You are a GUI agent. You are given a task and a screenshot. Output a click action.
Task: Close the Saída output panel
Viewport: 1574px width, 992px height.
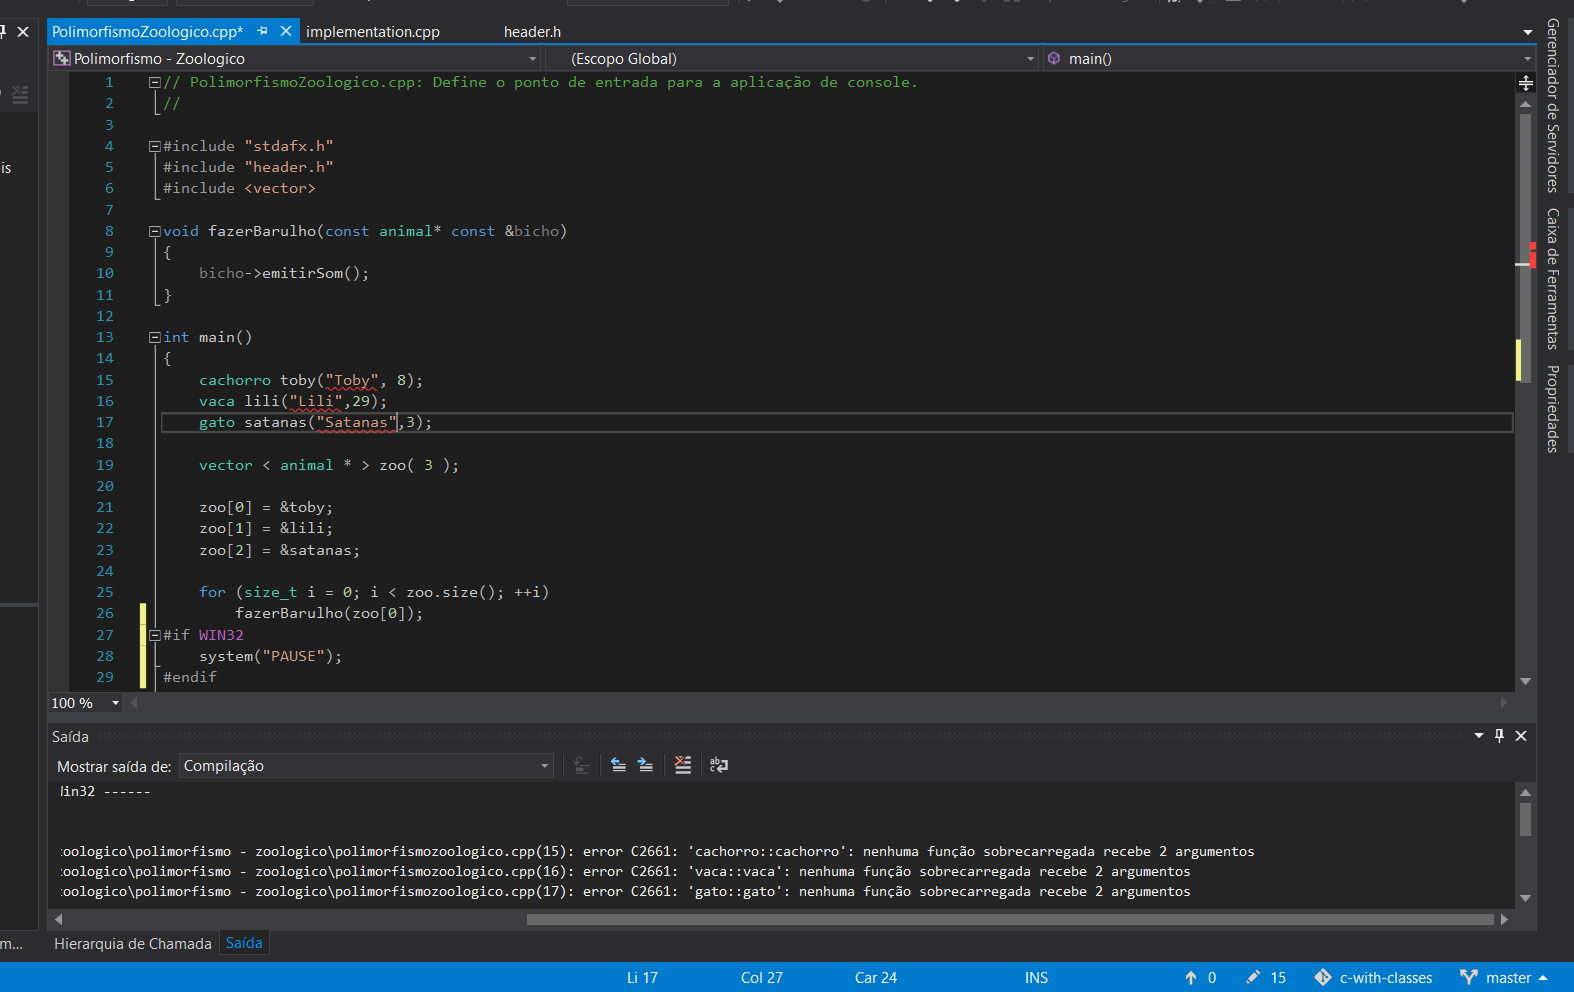tap(1521, 736)
